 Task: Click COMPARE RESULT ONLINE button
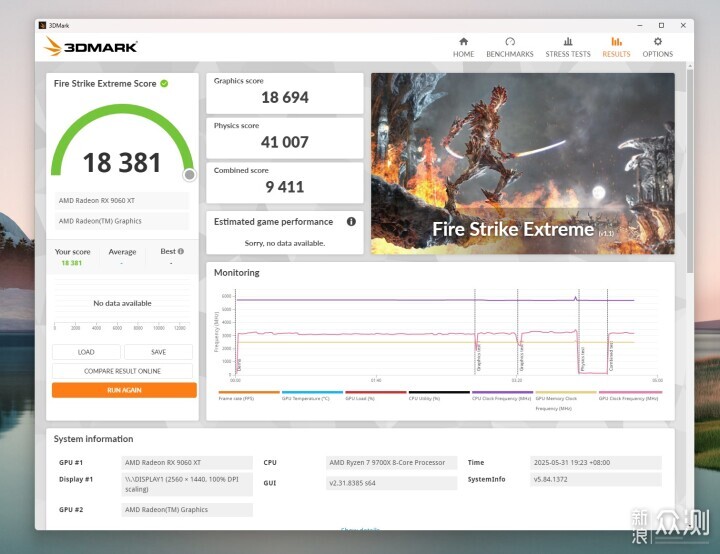(122, 371)
